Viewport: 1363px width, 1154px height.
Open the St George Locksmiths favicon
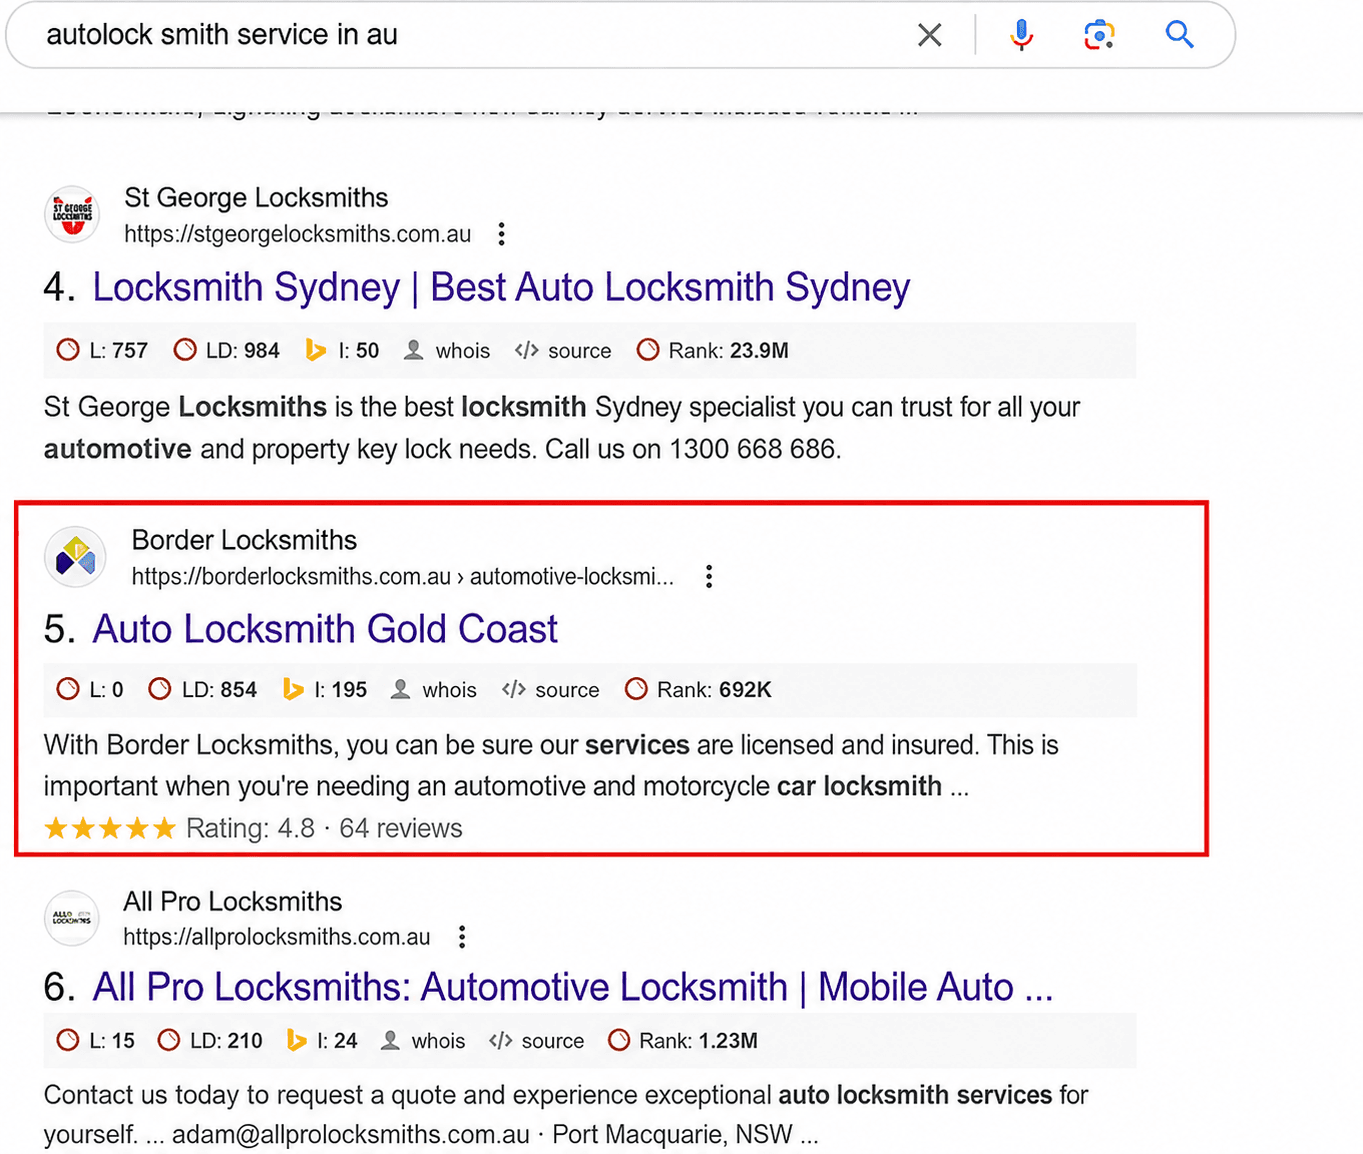73,214
